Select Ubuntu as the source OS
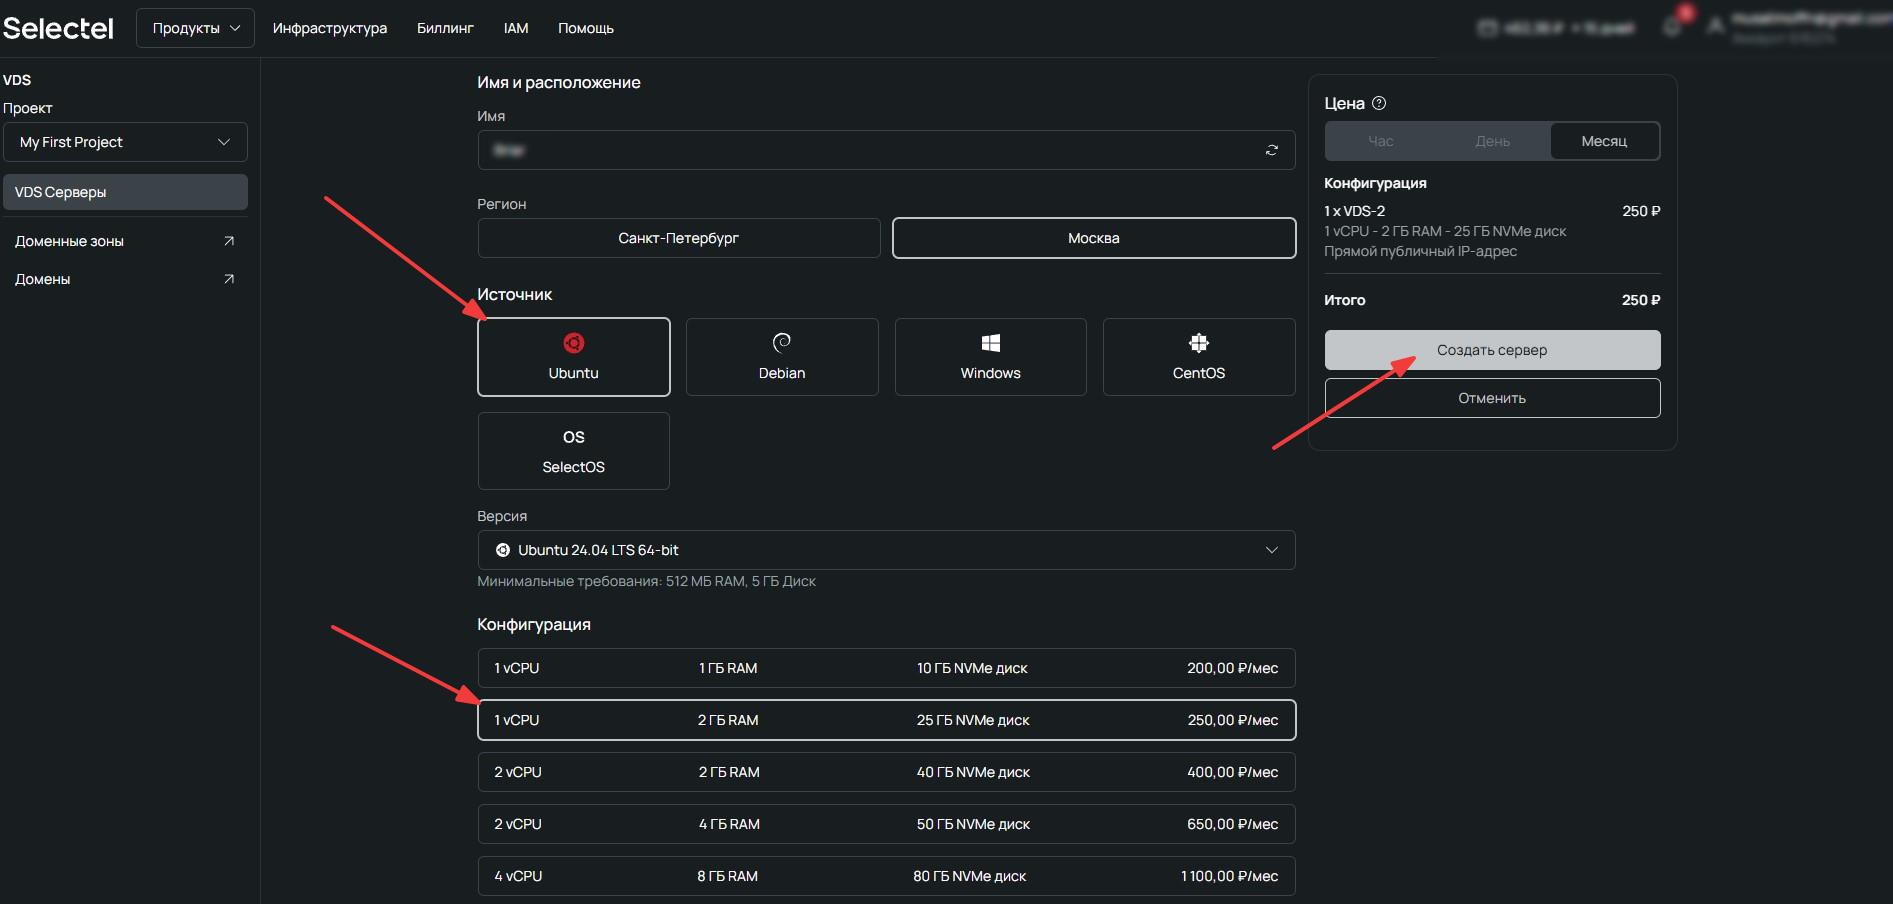The width and height of the screenshot is (1893, 904). (574, 357)
